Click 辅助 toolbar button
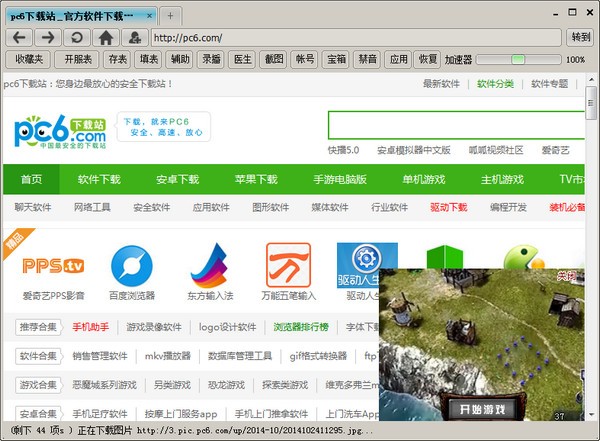The image size is (600, 441). pos(180,59)
